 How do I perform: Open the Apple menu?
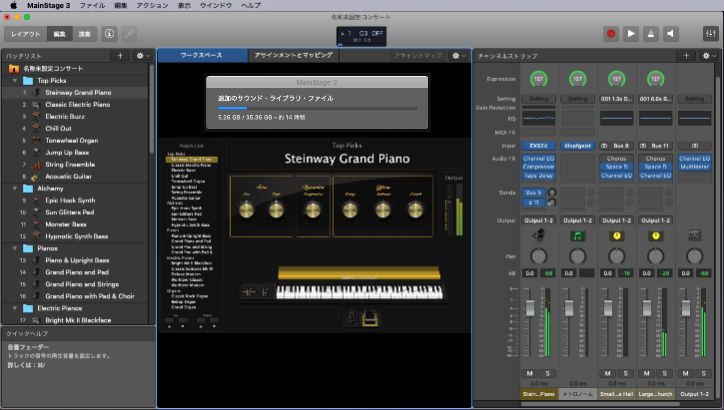point(13,6)
